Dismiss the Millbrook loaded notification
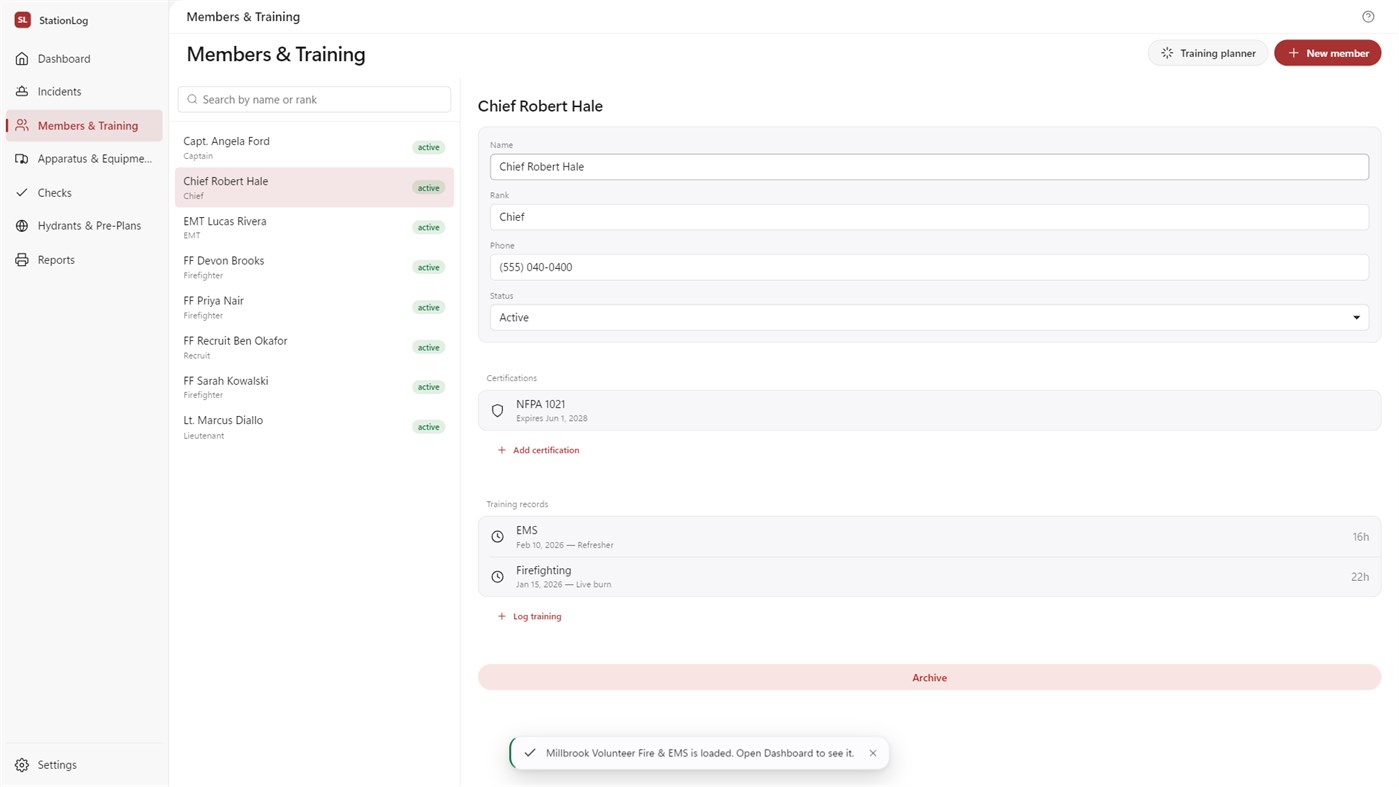The width and height of the screenshot is (1399, 787). pos(873,753)
